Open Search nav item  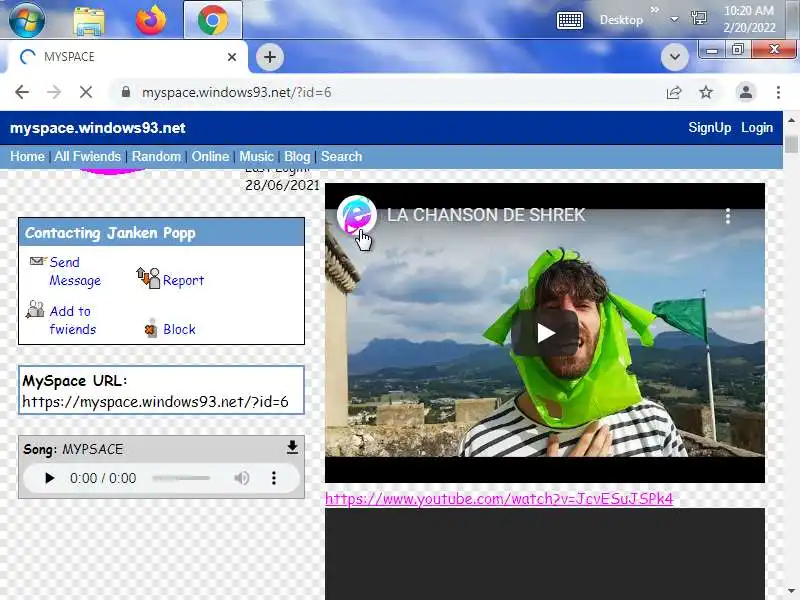(x=341, y=156)
